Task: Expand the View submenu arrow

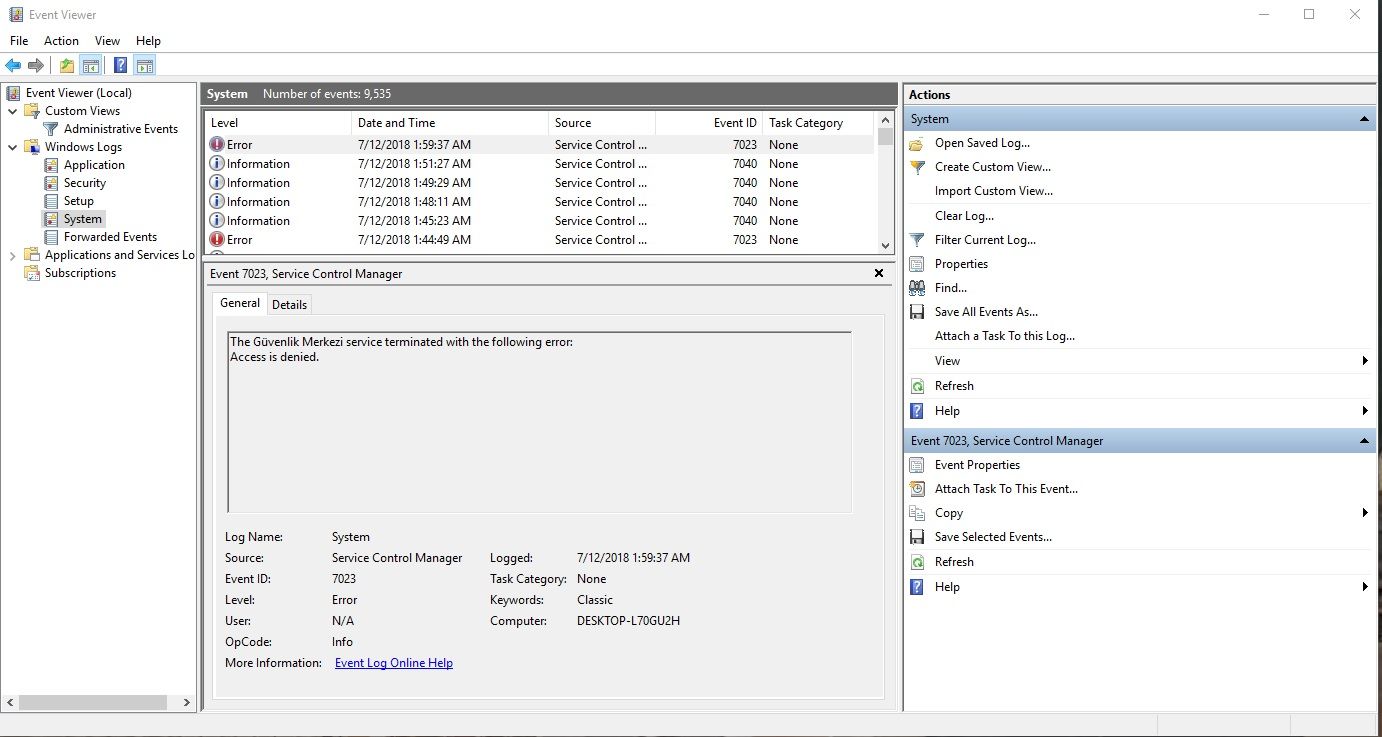Action: click(1364, 361)
